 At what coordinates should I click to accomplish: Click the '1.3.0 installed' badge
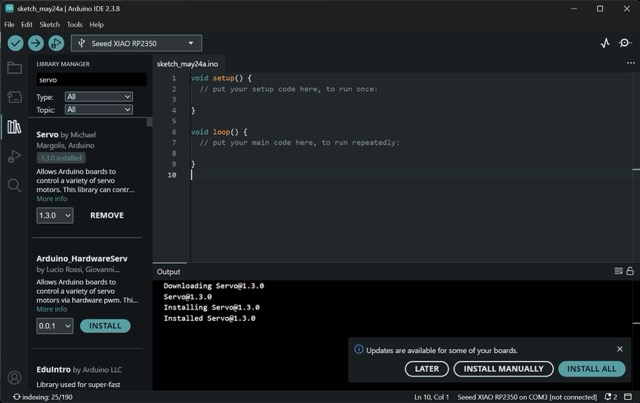(61, 158)
